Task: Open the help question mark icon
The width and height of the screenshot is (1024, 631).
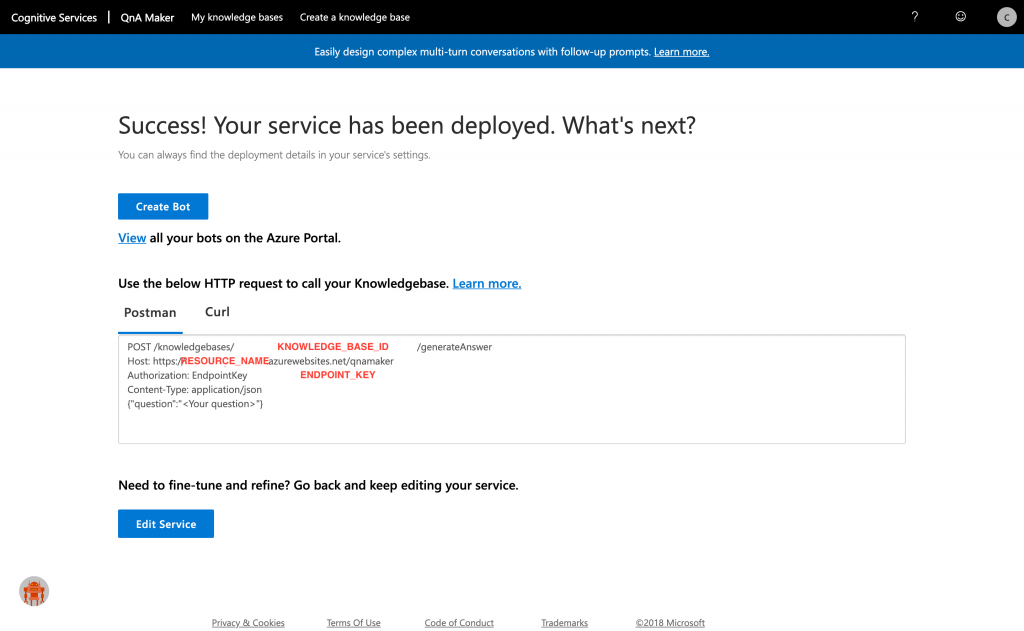Action: [914, 17]
